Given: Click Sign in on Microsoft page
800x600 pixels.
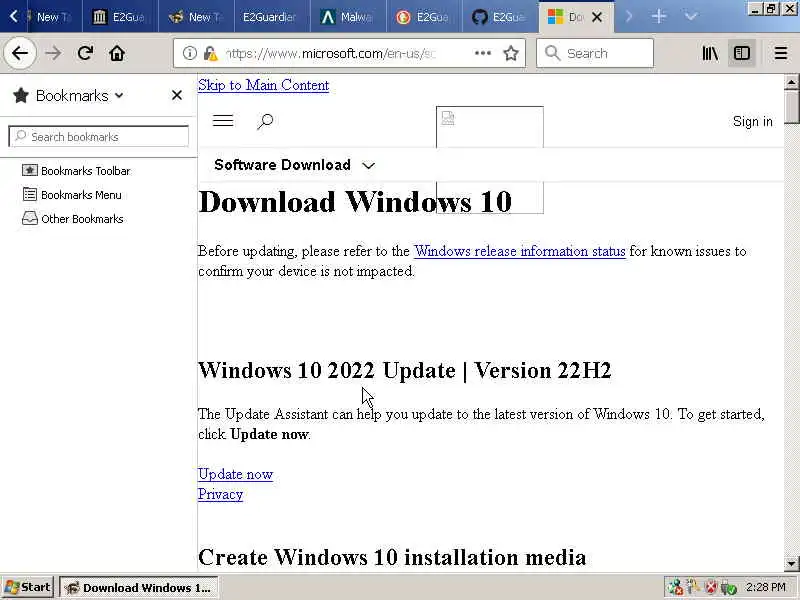Looking at the screenshot, I should pos(753,121).
